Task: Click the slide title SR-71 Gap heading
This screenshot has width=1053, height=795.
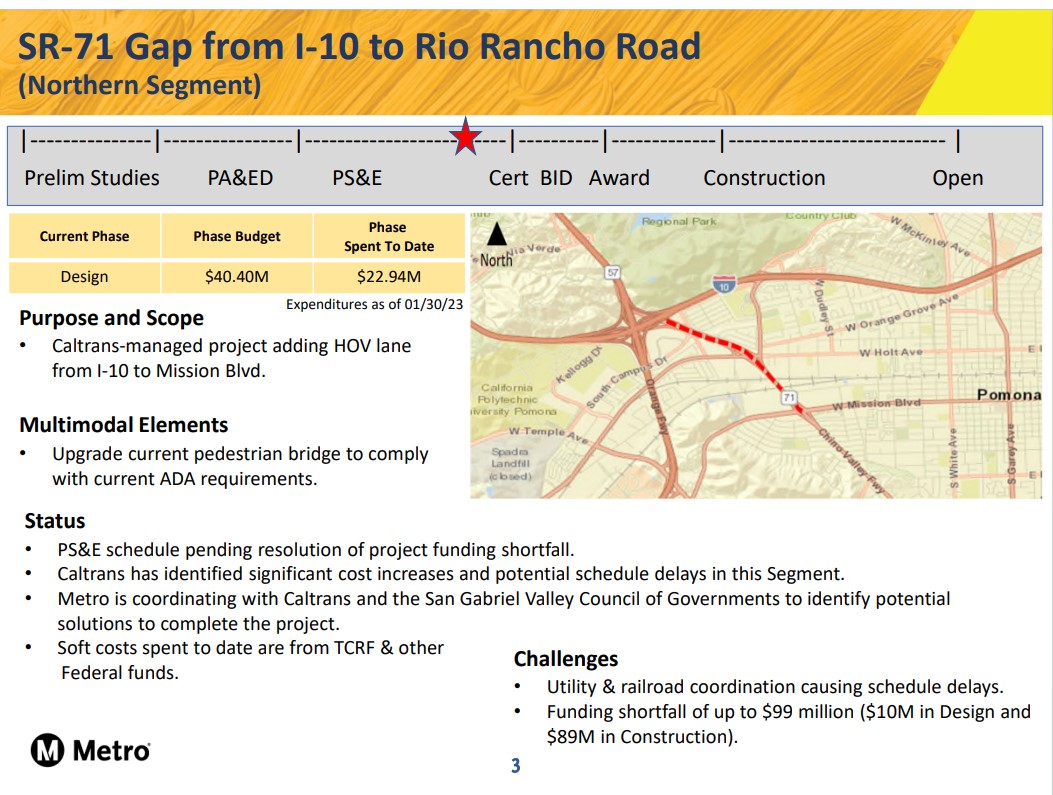Action: [x=355, y=47]
